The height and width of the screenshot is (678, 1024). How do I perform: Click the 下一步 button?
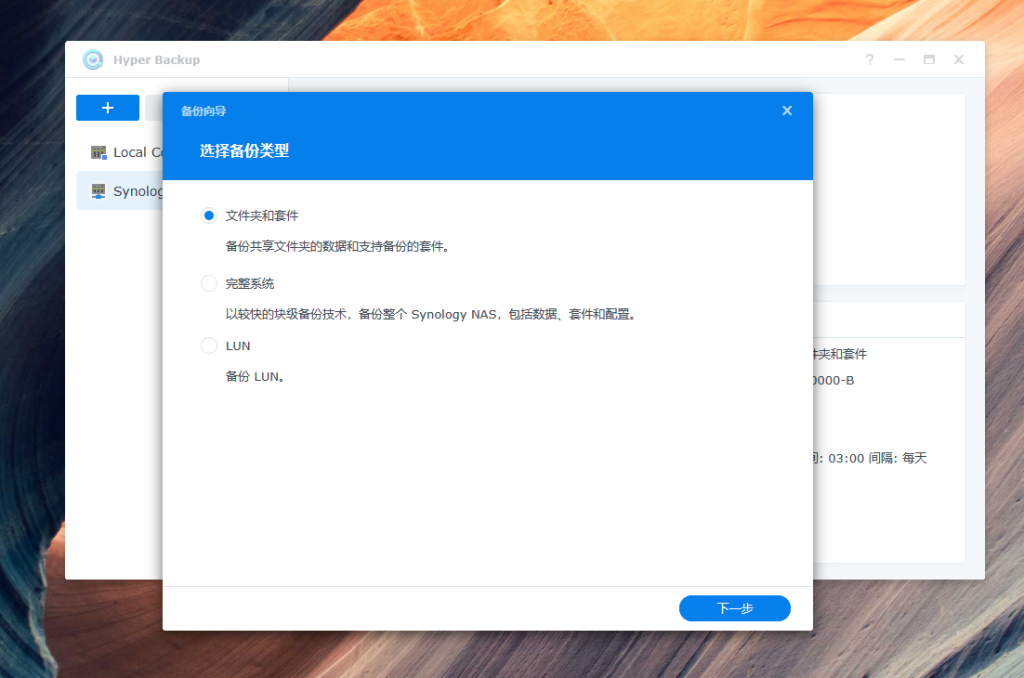pos(735,608)
